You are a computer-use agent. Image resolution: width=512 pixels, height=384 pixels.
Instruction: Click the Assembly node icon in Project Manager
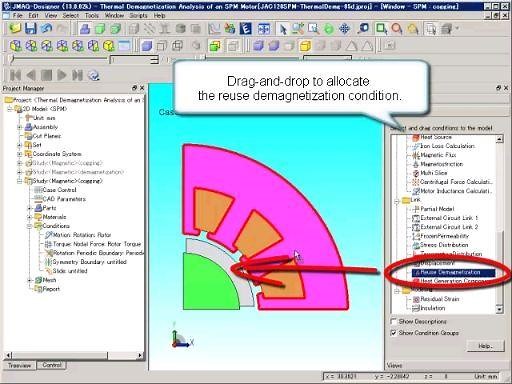pos(29,127)
